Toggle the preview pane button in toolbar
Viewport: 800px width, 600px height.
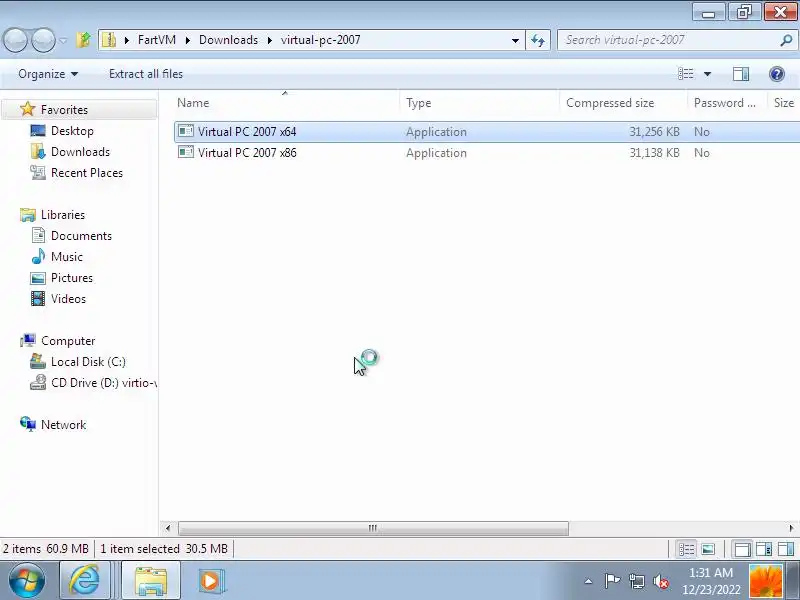tap(741, 74)
